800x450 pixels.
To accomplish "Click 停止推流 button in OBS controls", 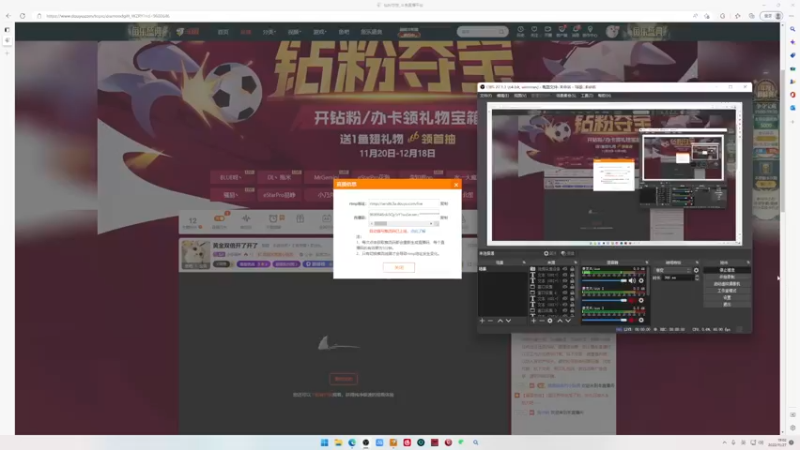I will click(x=727, y=270).
